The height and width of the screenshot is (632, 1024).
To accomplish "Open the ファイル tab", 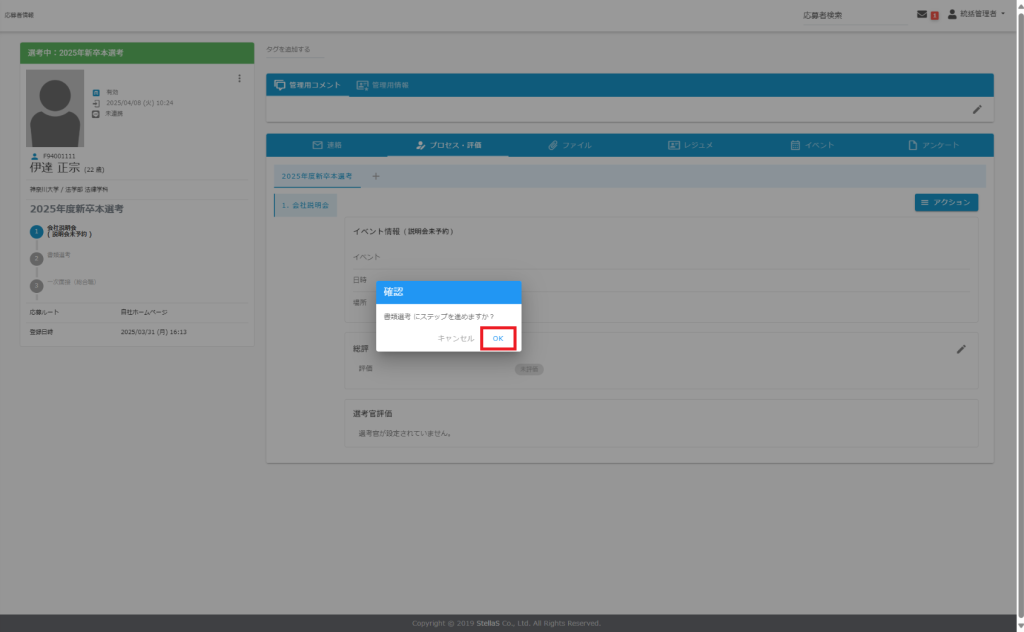I will [x=569, y=145].
